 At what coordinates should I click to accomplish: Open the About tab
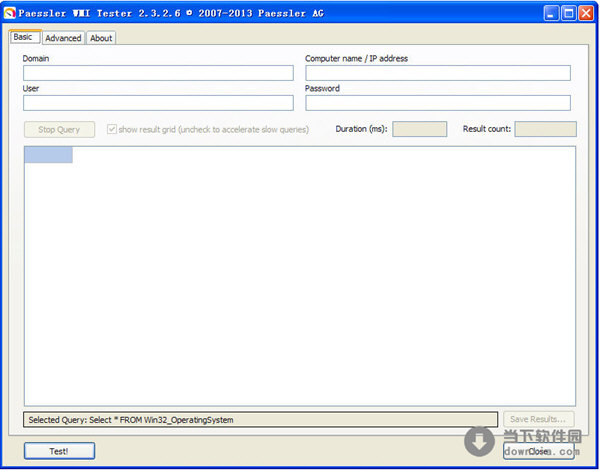tap(101, 38)
